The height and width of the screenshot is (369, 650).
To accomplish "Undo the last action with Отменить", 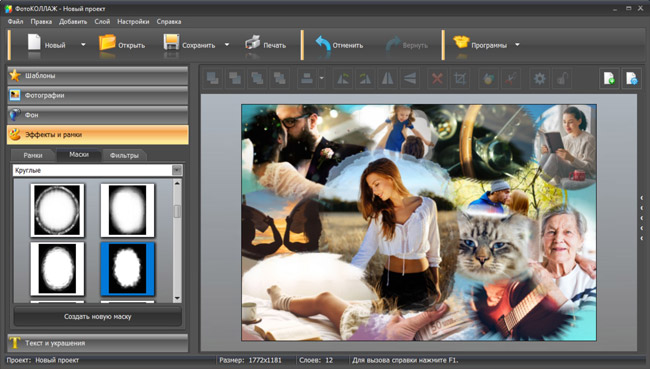I will 339,45.
